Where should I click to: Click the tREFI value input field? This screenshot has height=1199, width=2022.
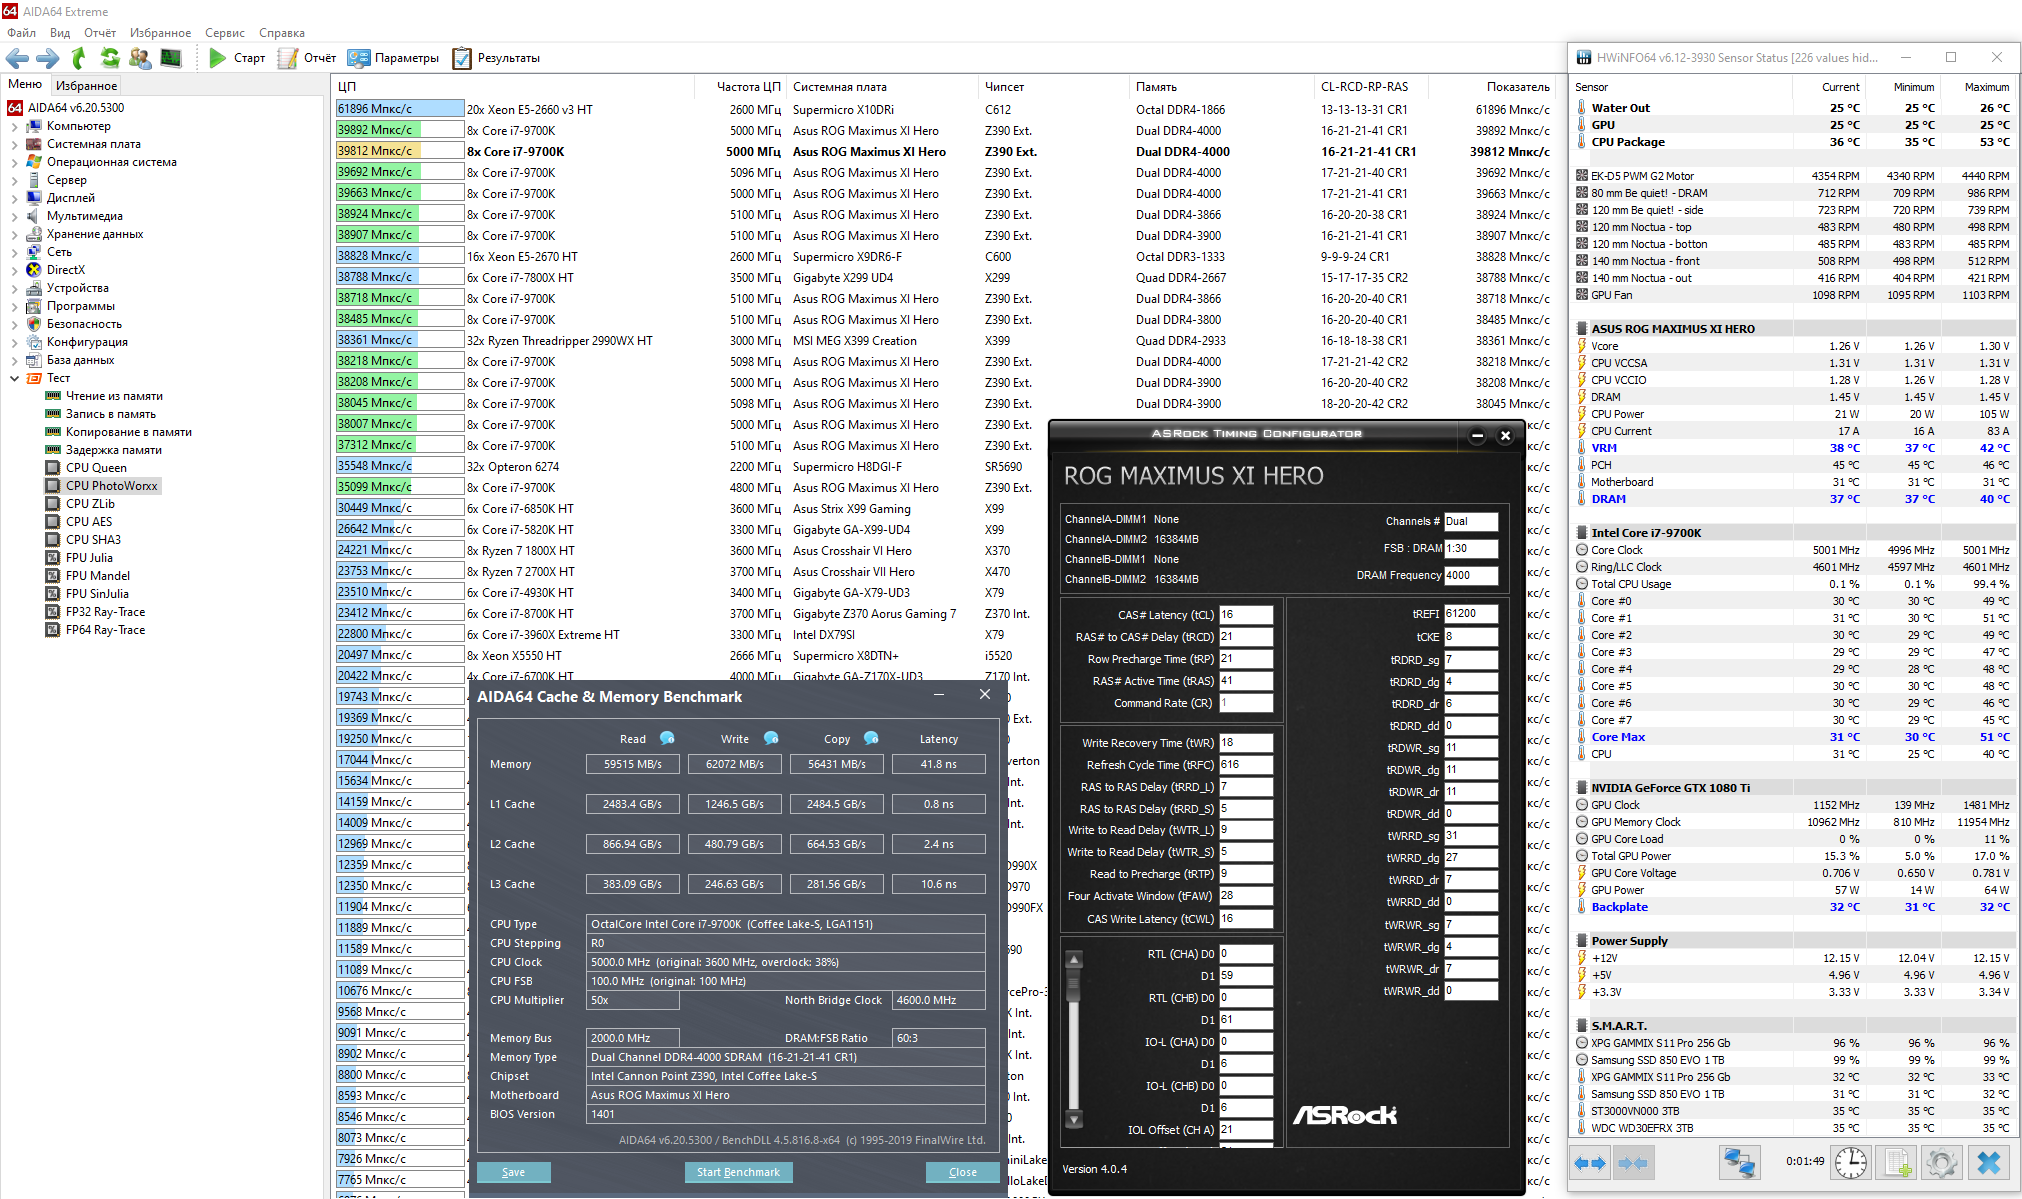pyautogui.click(x=1470, y=613)
